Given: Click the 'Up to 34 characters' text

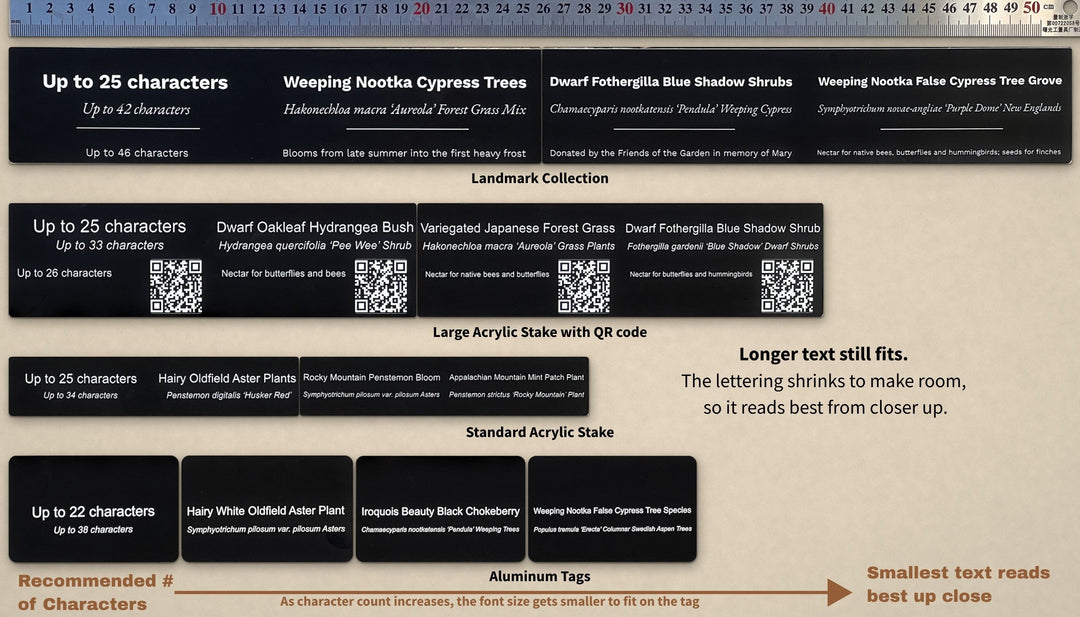Looking at the screenshot, I should [x=81, y=395].
